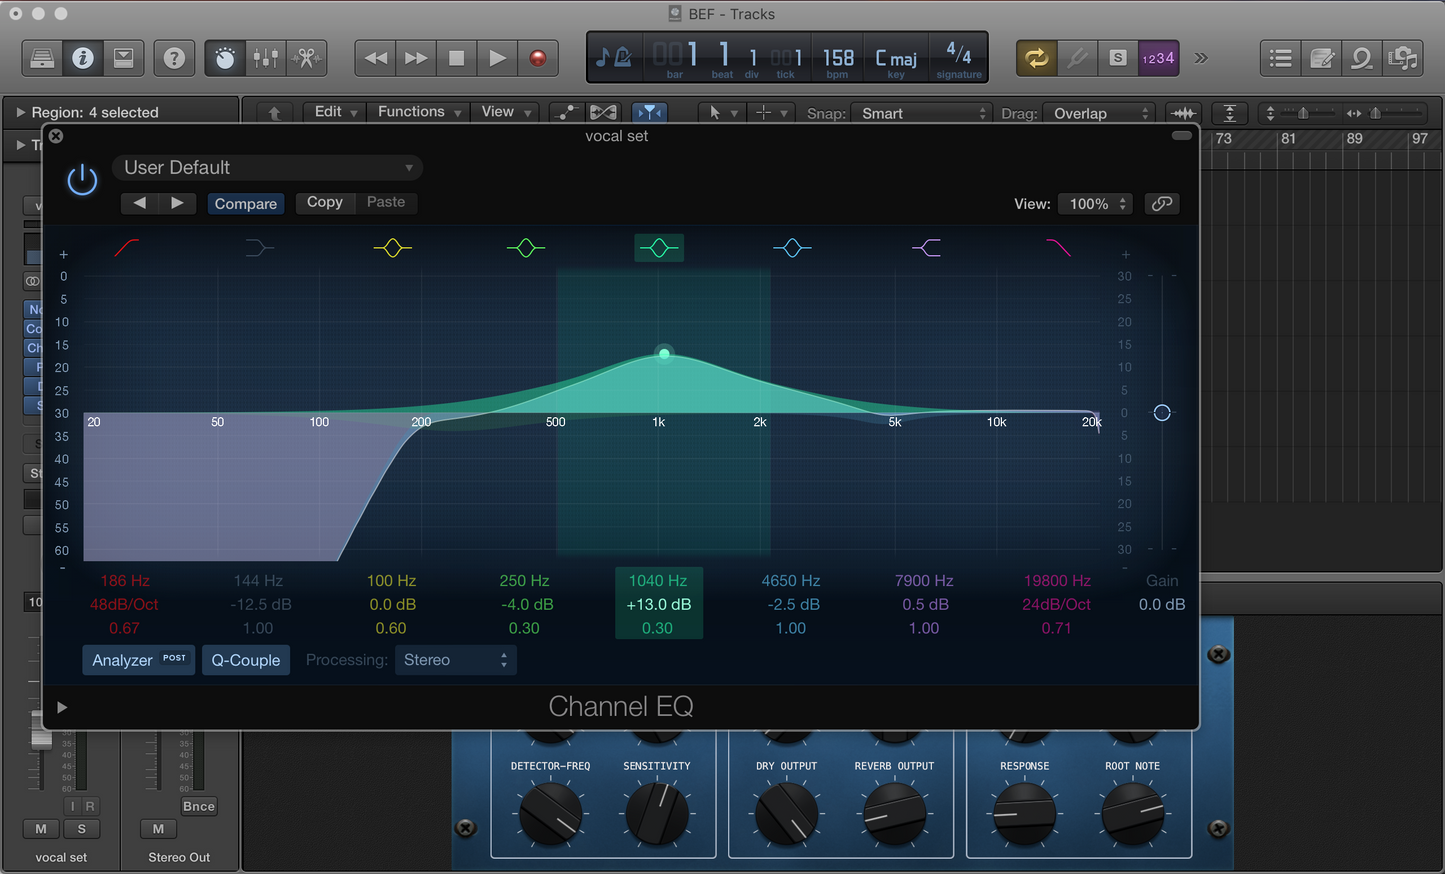Click the record button in the transport
Viewport: 1445px width, 874px height.
pos(539,58)
